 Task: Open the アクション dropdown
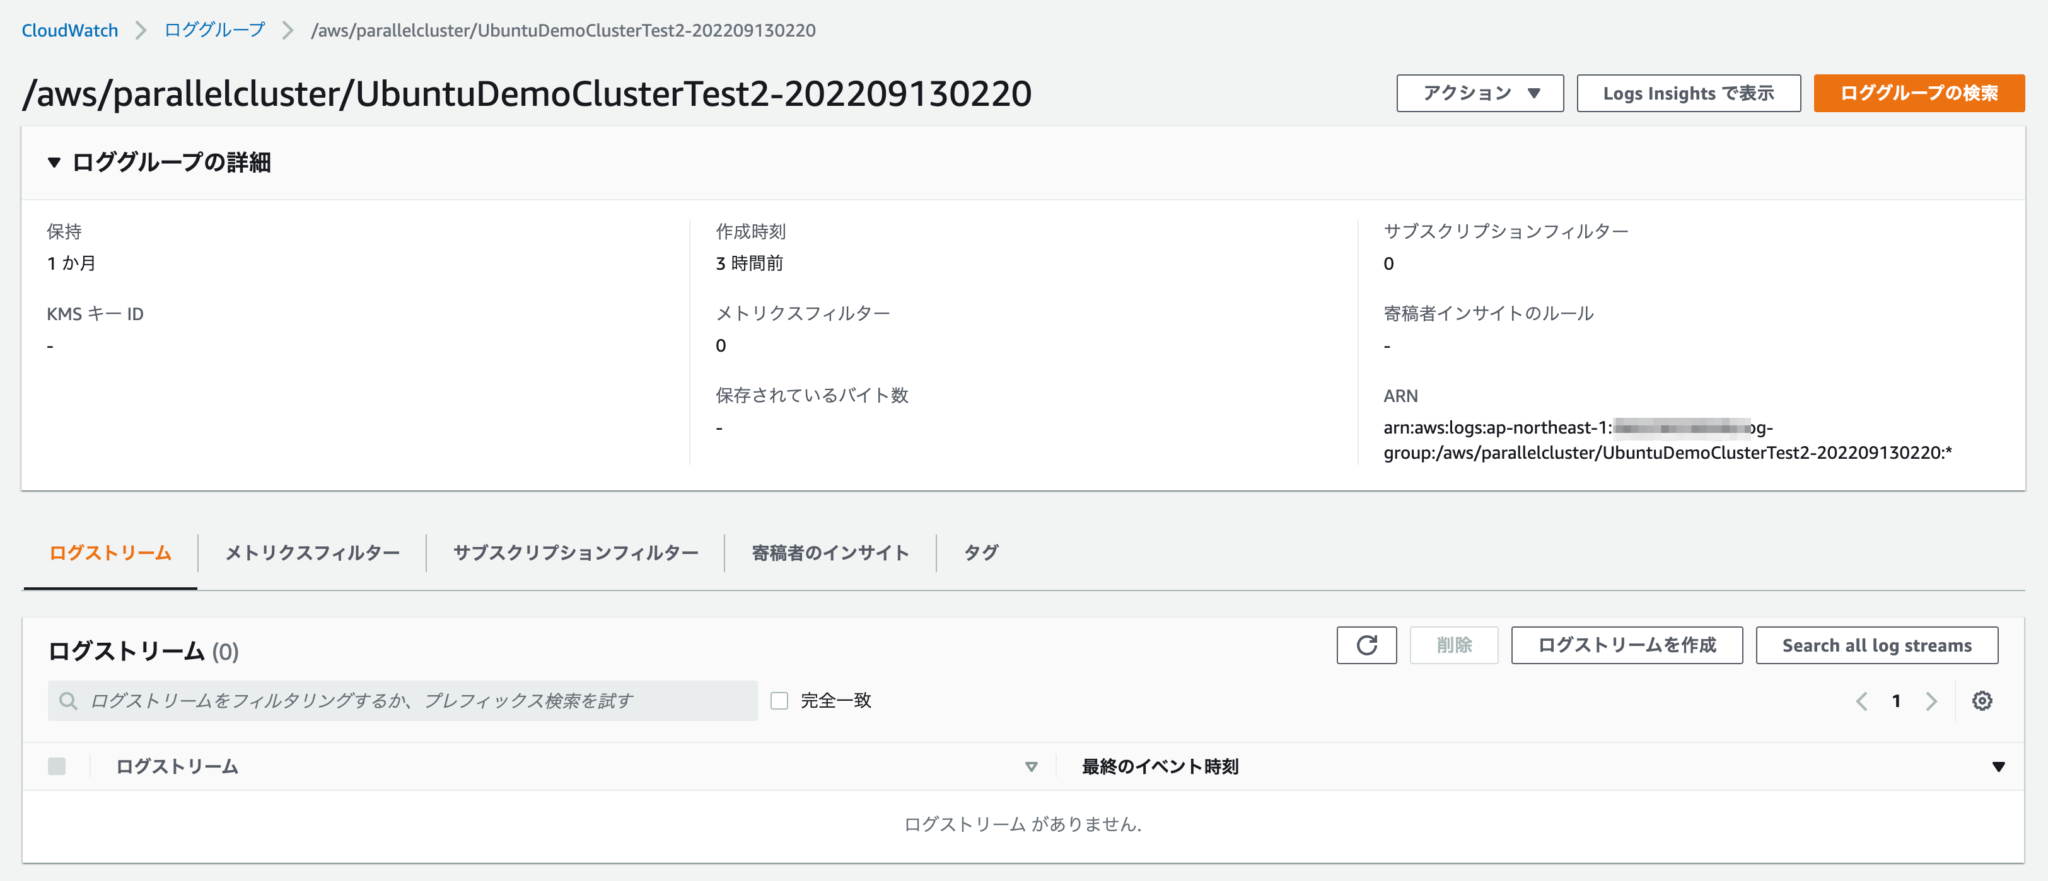point(1479,93)
